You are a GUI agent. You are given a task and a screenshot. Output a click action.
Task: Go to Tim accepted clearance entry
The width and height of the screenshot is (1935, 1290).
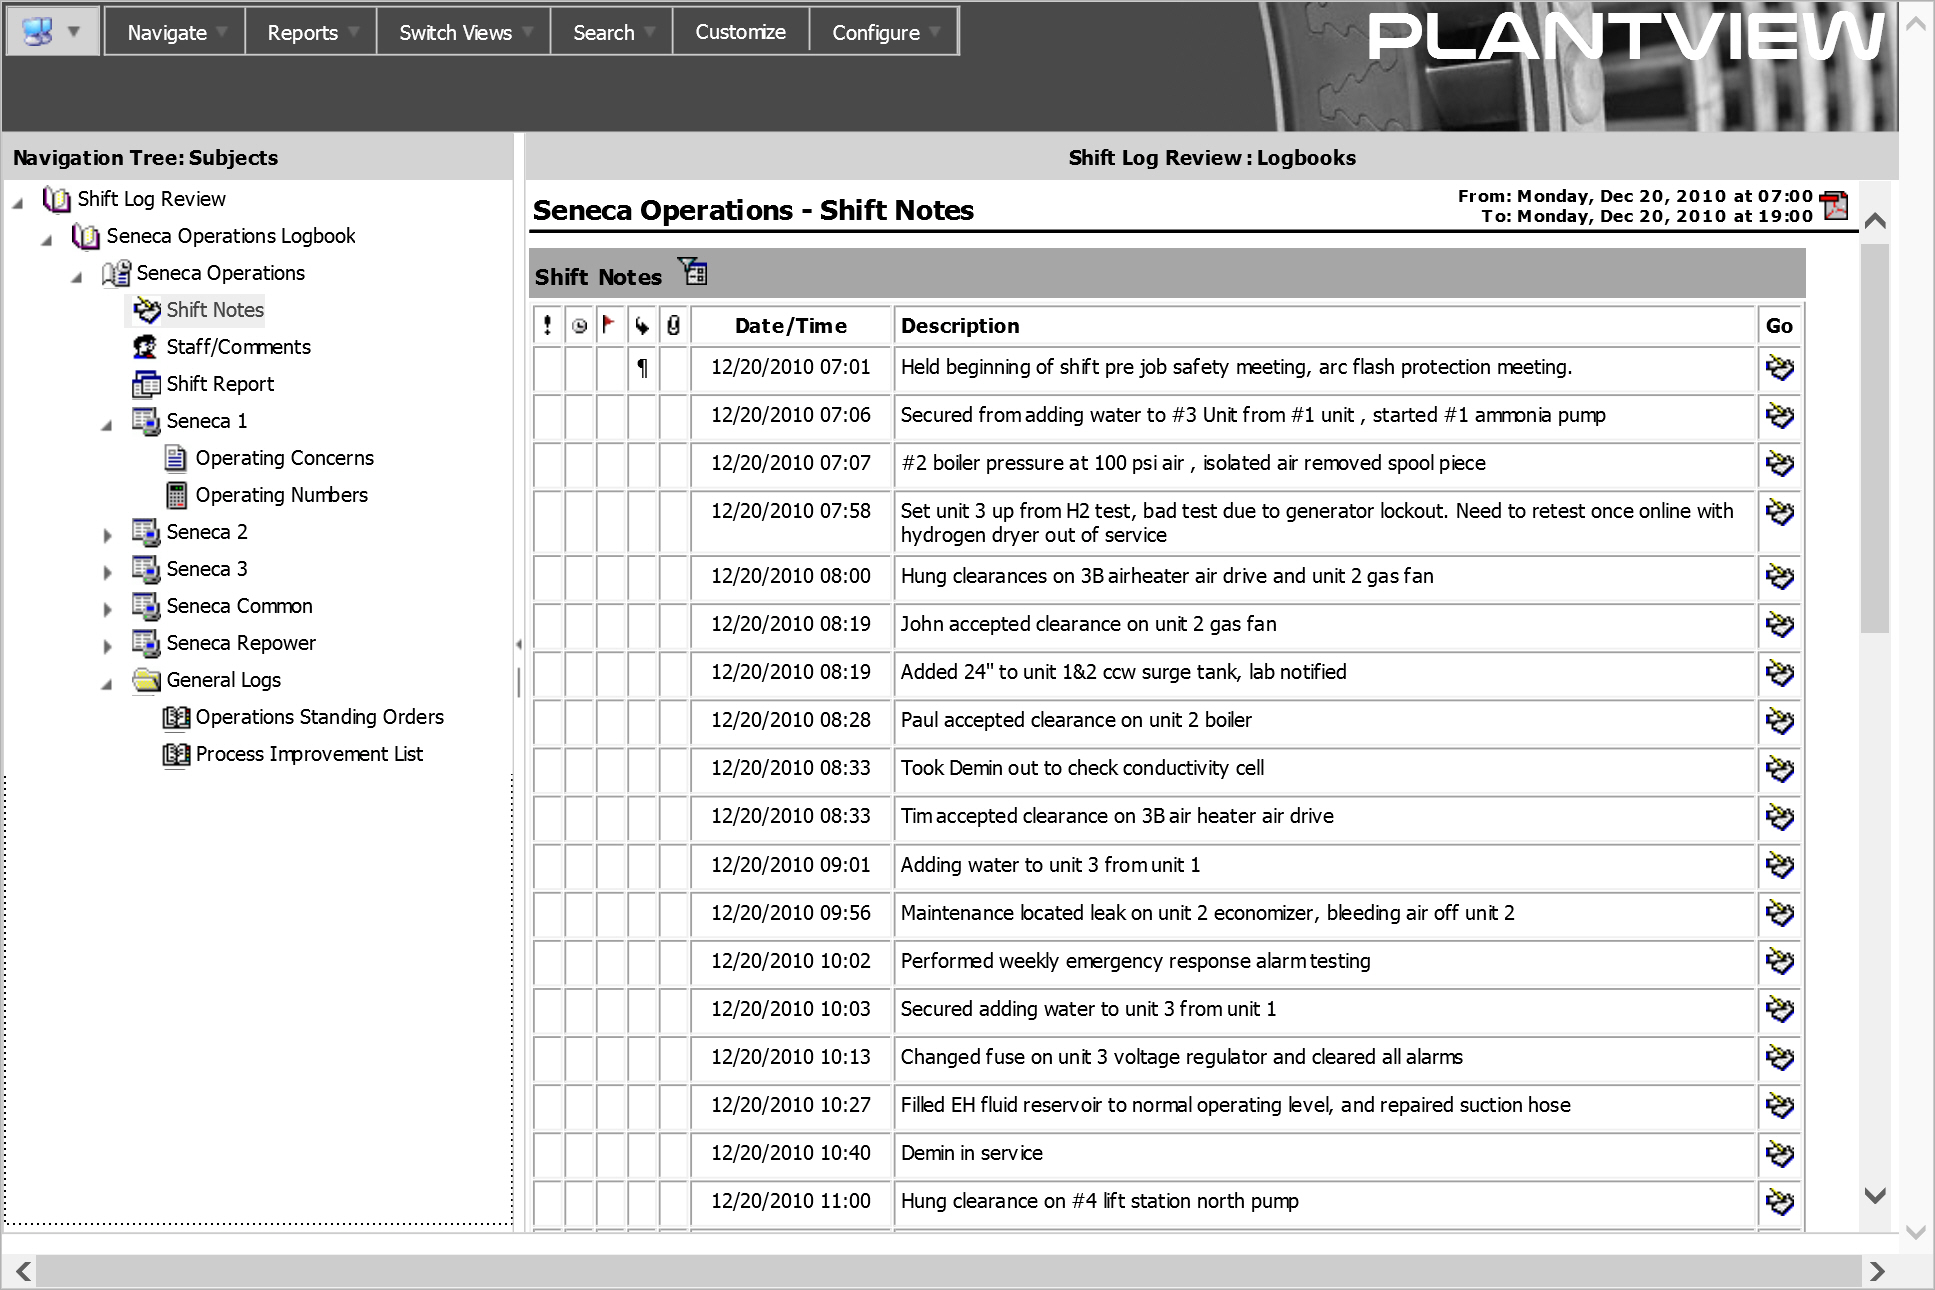[1780, 816]
